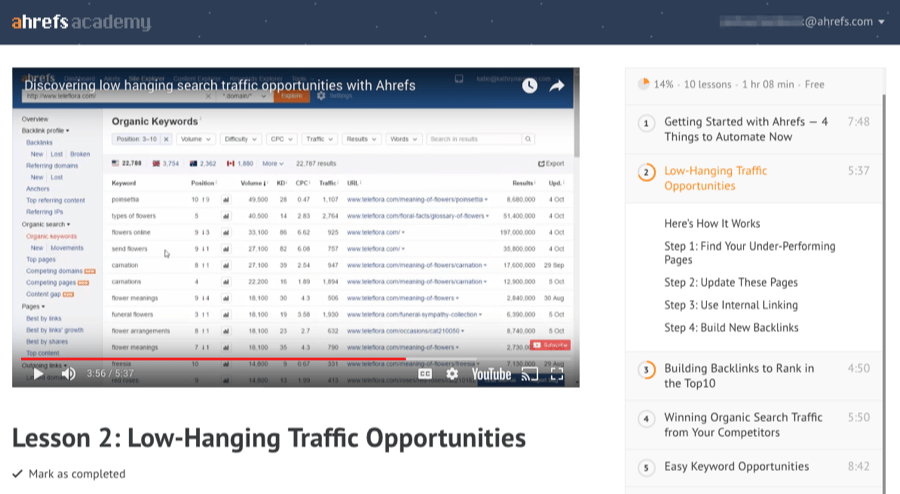Click the lesson heading text
The height and width of the screenshot is (494, 900).
tap(269, 438)
